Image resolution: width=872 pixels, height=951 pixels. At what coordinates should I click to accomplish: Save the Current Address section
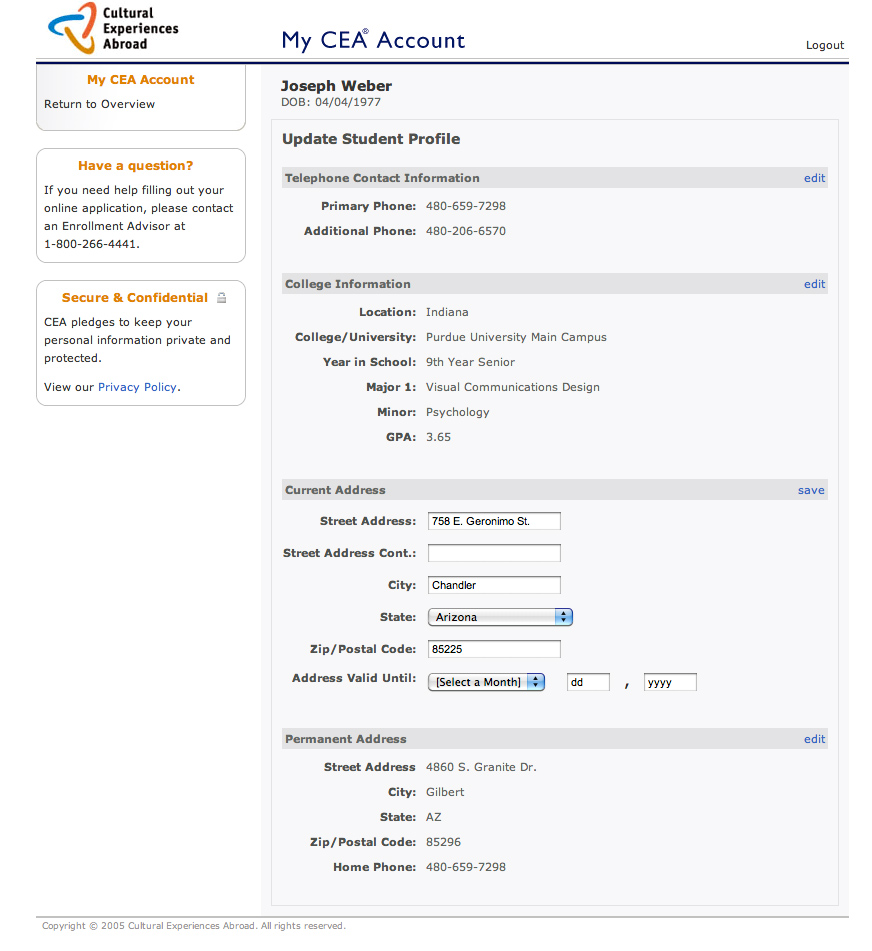tap(811, 490)
